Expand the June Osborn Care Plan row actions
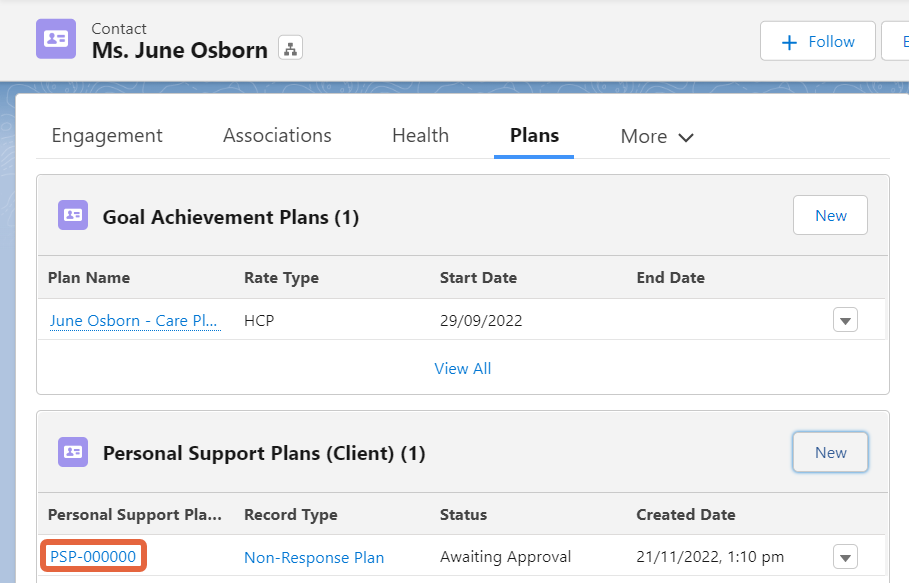This screenshot has height=583, width=909. click(845, 320)
